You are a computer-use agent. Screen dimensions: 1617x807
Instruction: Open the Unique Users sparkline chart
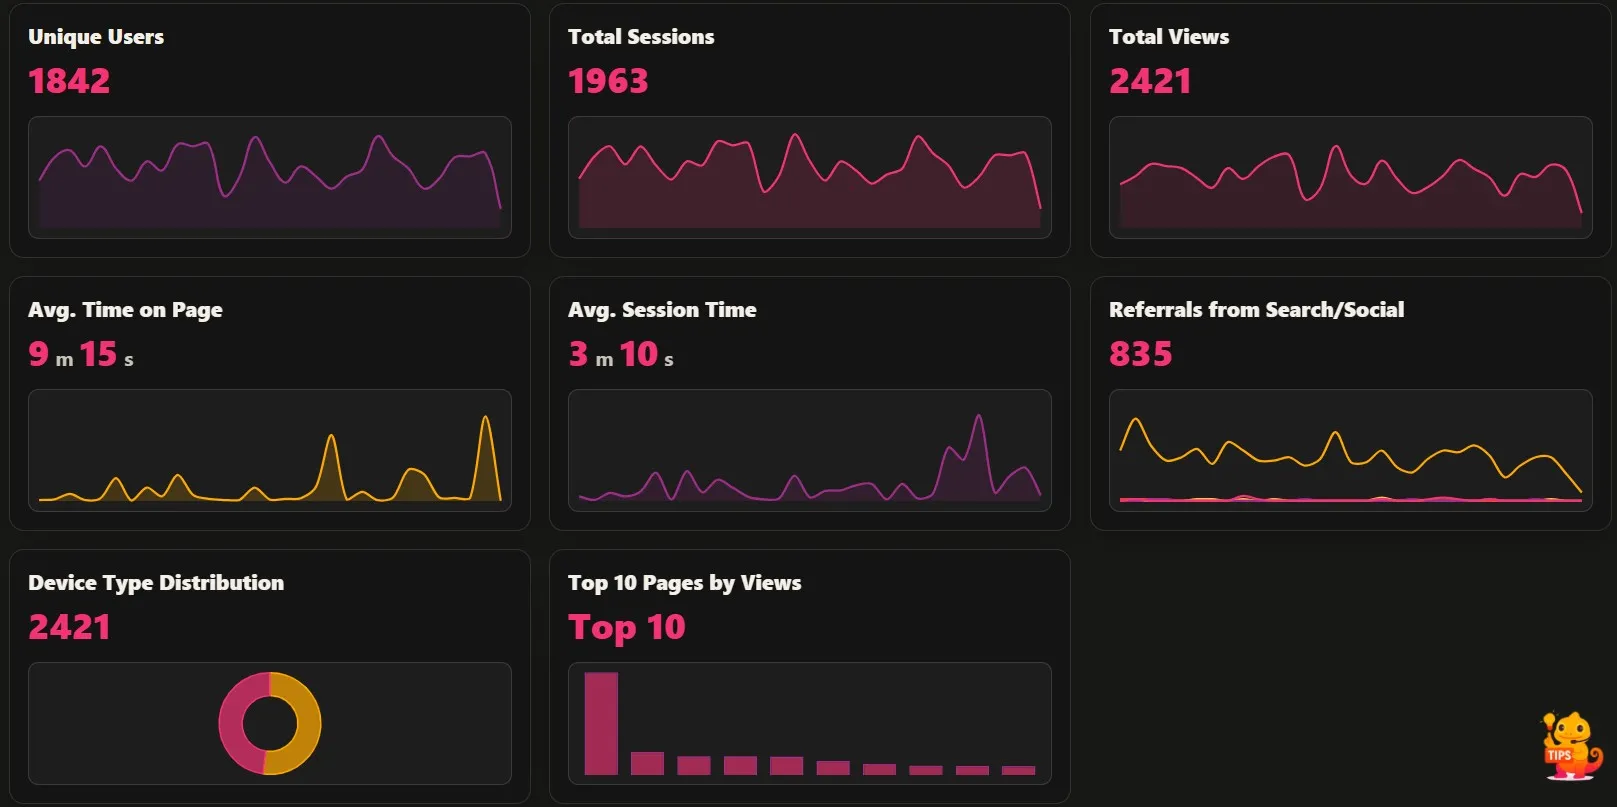click(270, 177)
